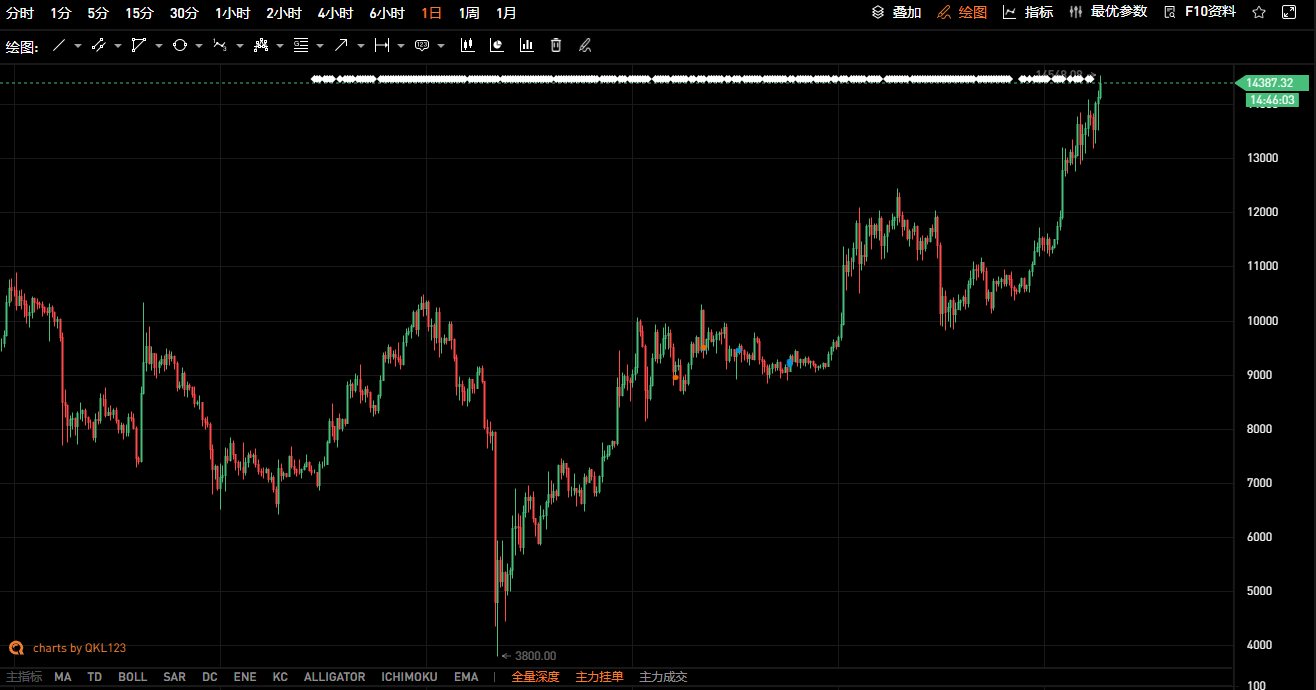Select the horizontal measure tool

coord(383,45)
